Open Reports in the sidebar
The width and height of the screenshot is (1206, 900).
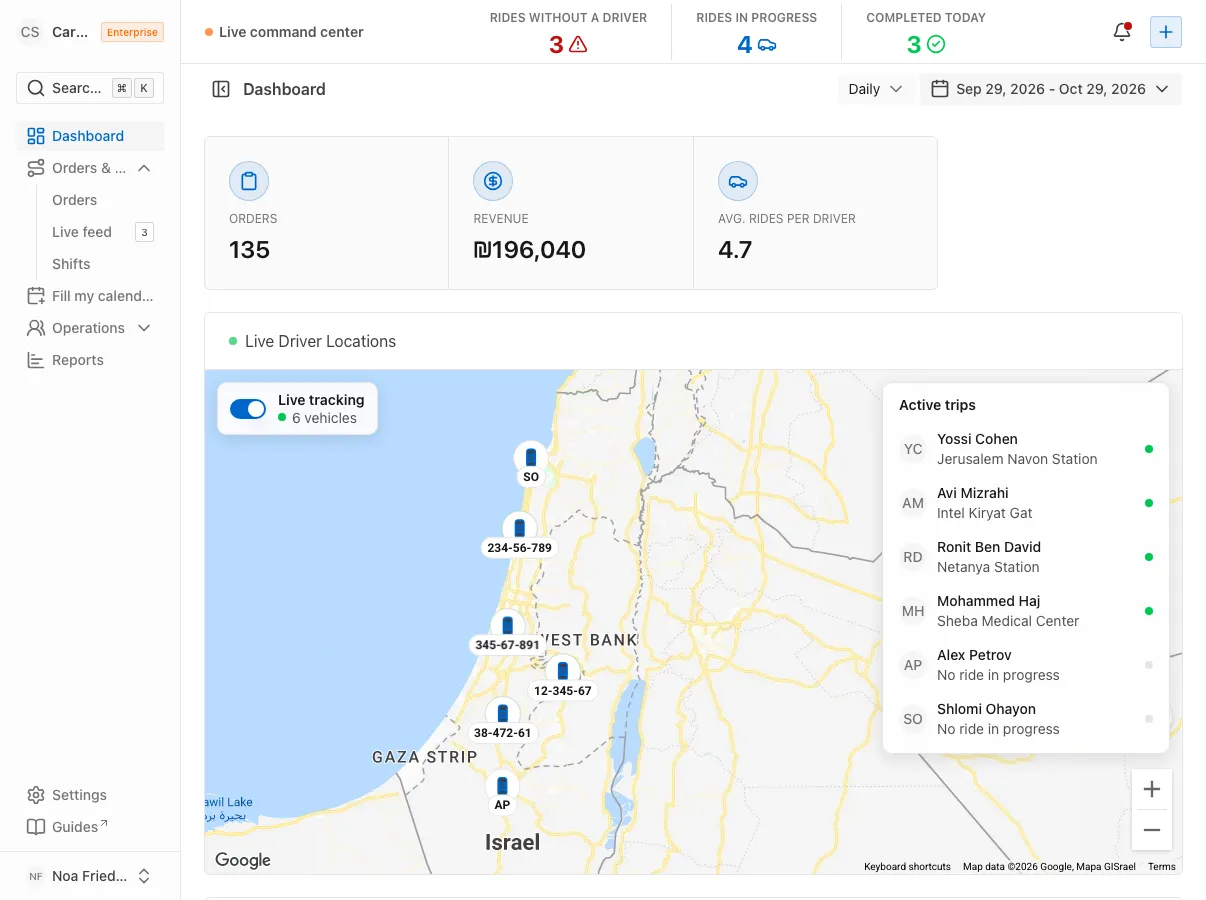click(x=90, y=360)
